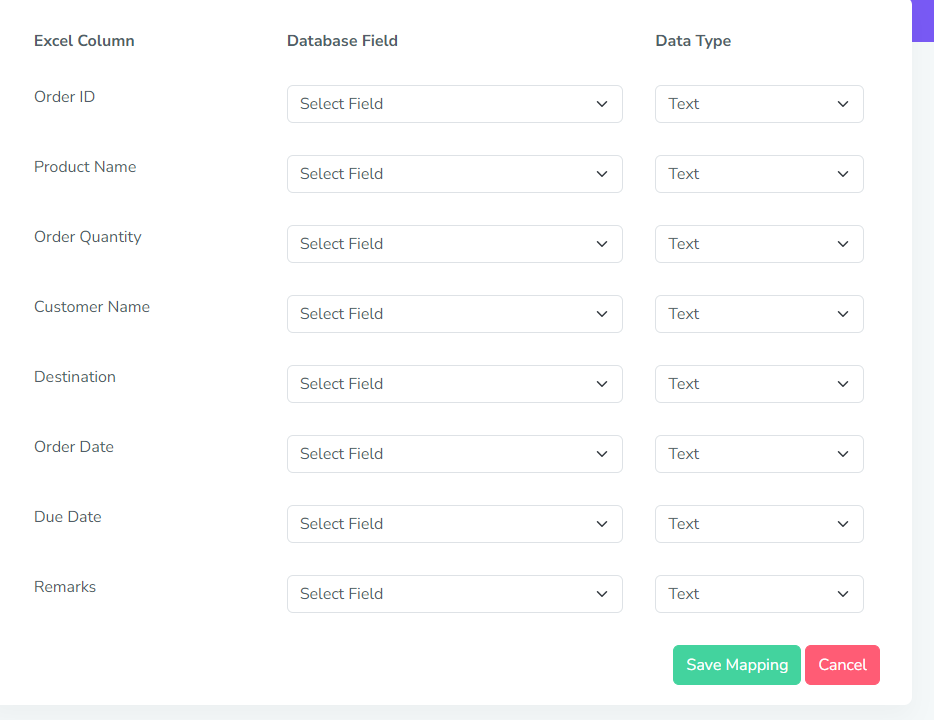Image resolution: width=934 pixels, height=720 pixels.
Task: Open Database Field dropdown for Order ID
Action: [x=454, y=104]
